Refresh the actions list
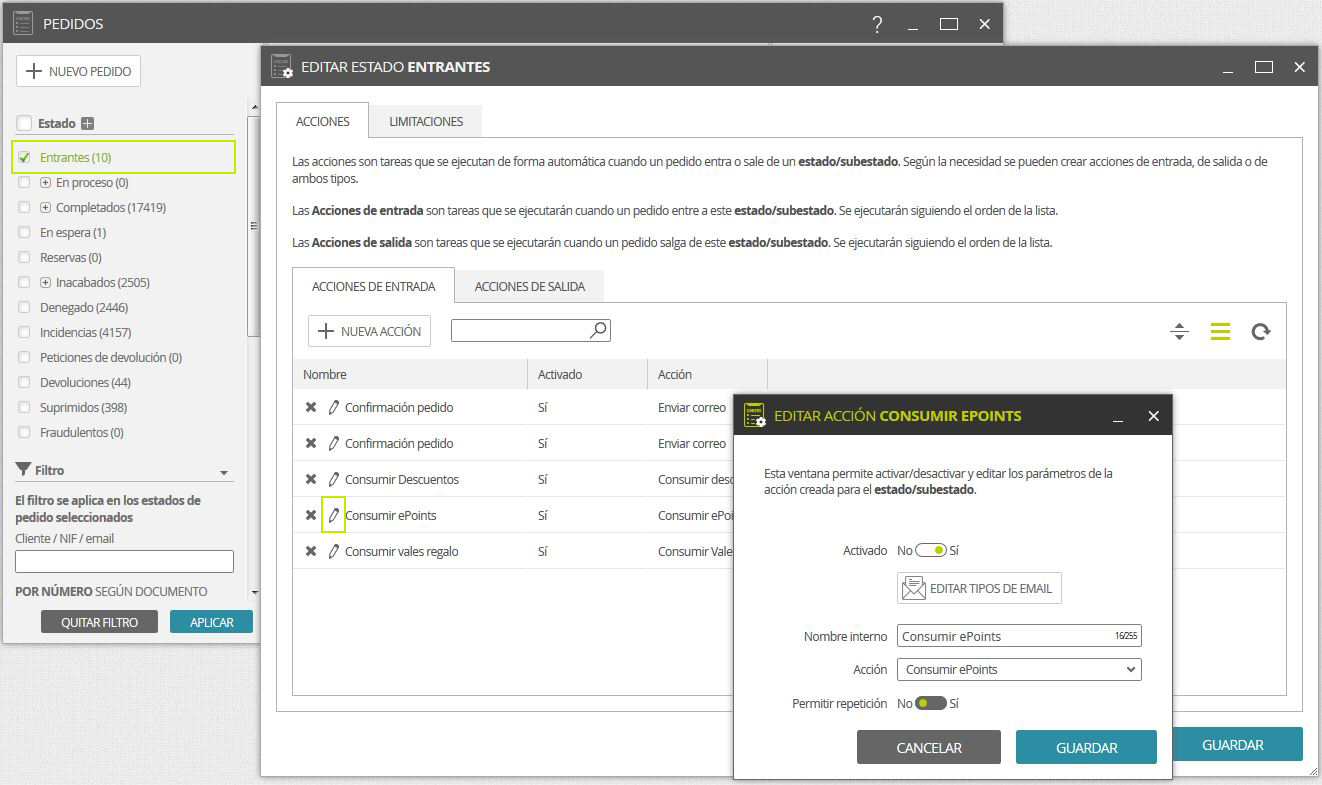1322x785 pixels. click(1261, 332)
